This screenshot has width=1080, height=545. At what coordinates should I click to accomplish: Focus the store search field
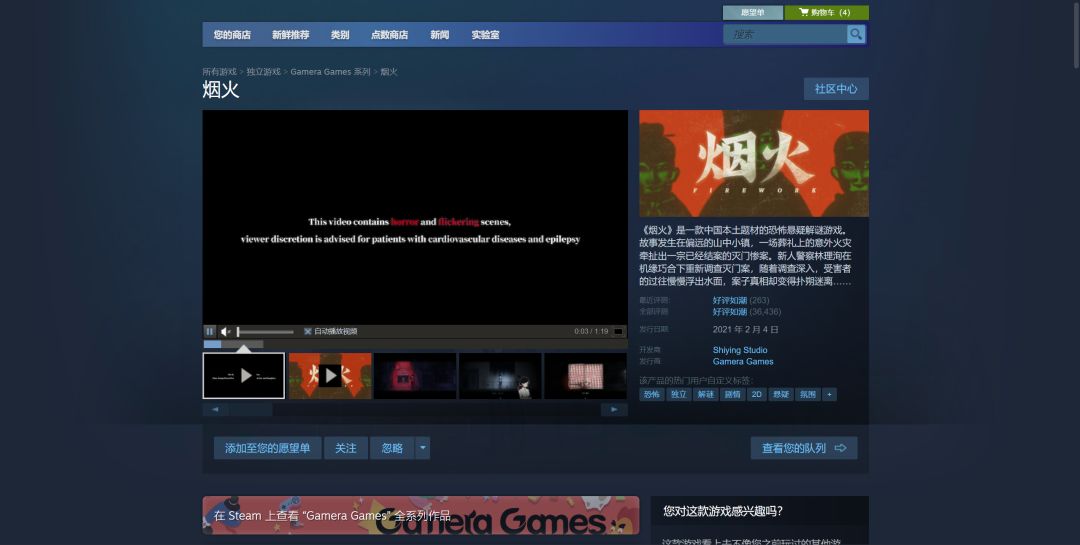coord(785,34)
